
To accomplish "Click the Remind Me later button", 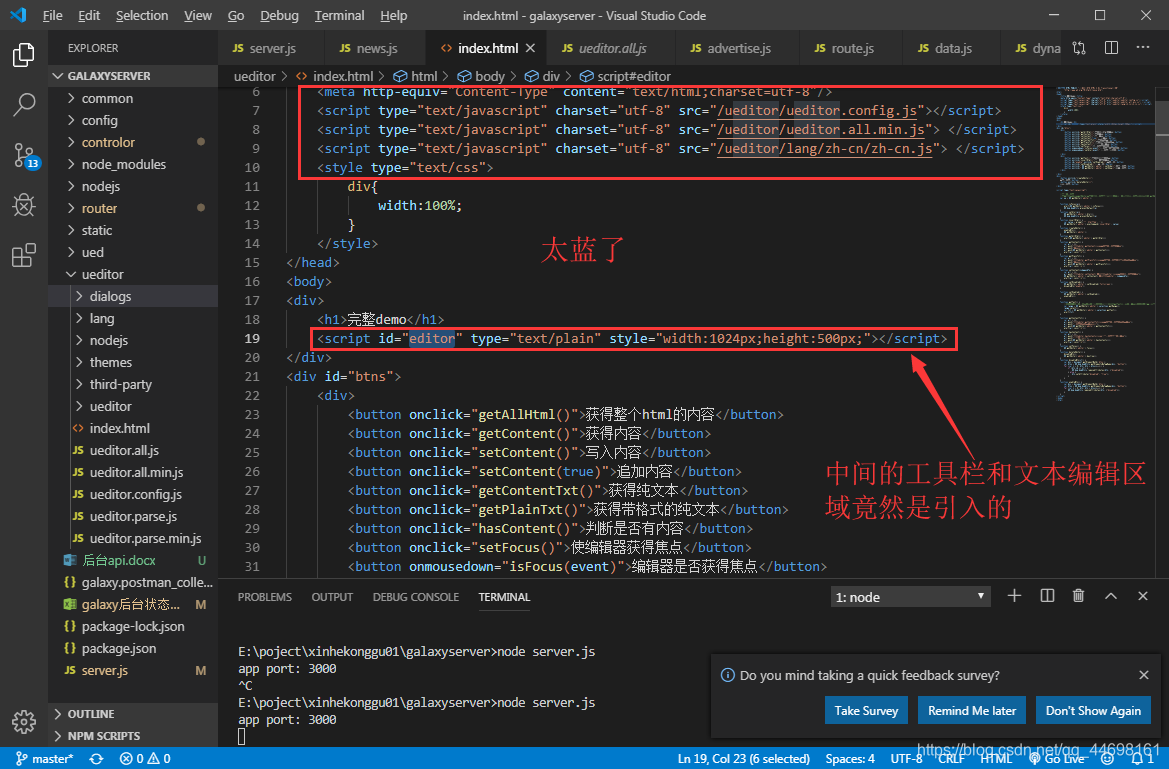I will tap(971, 711).
